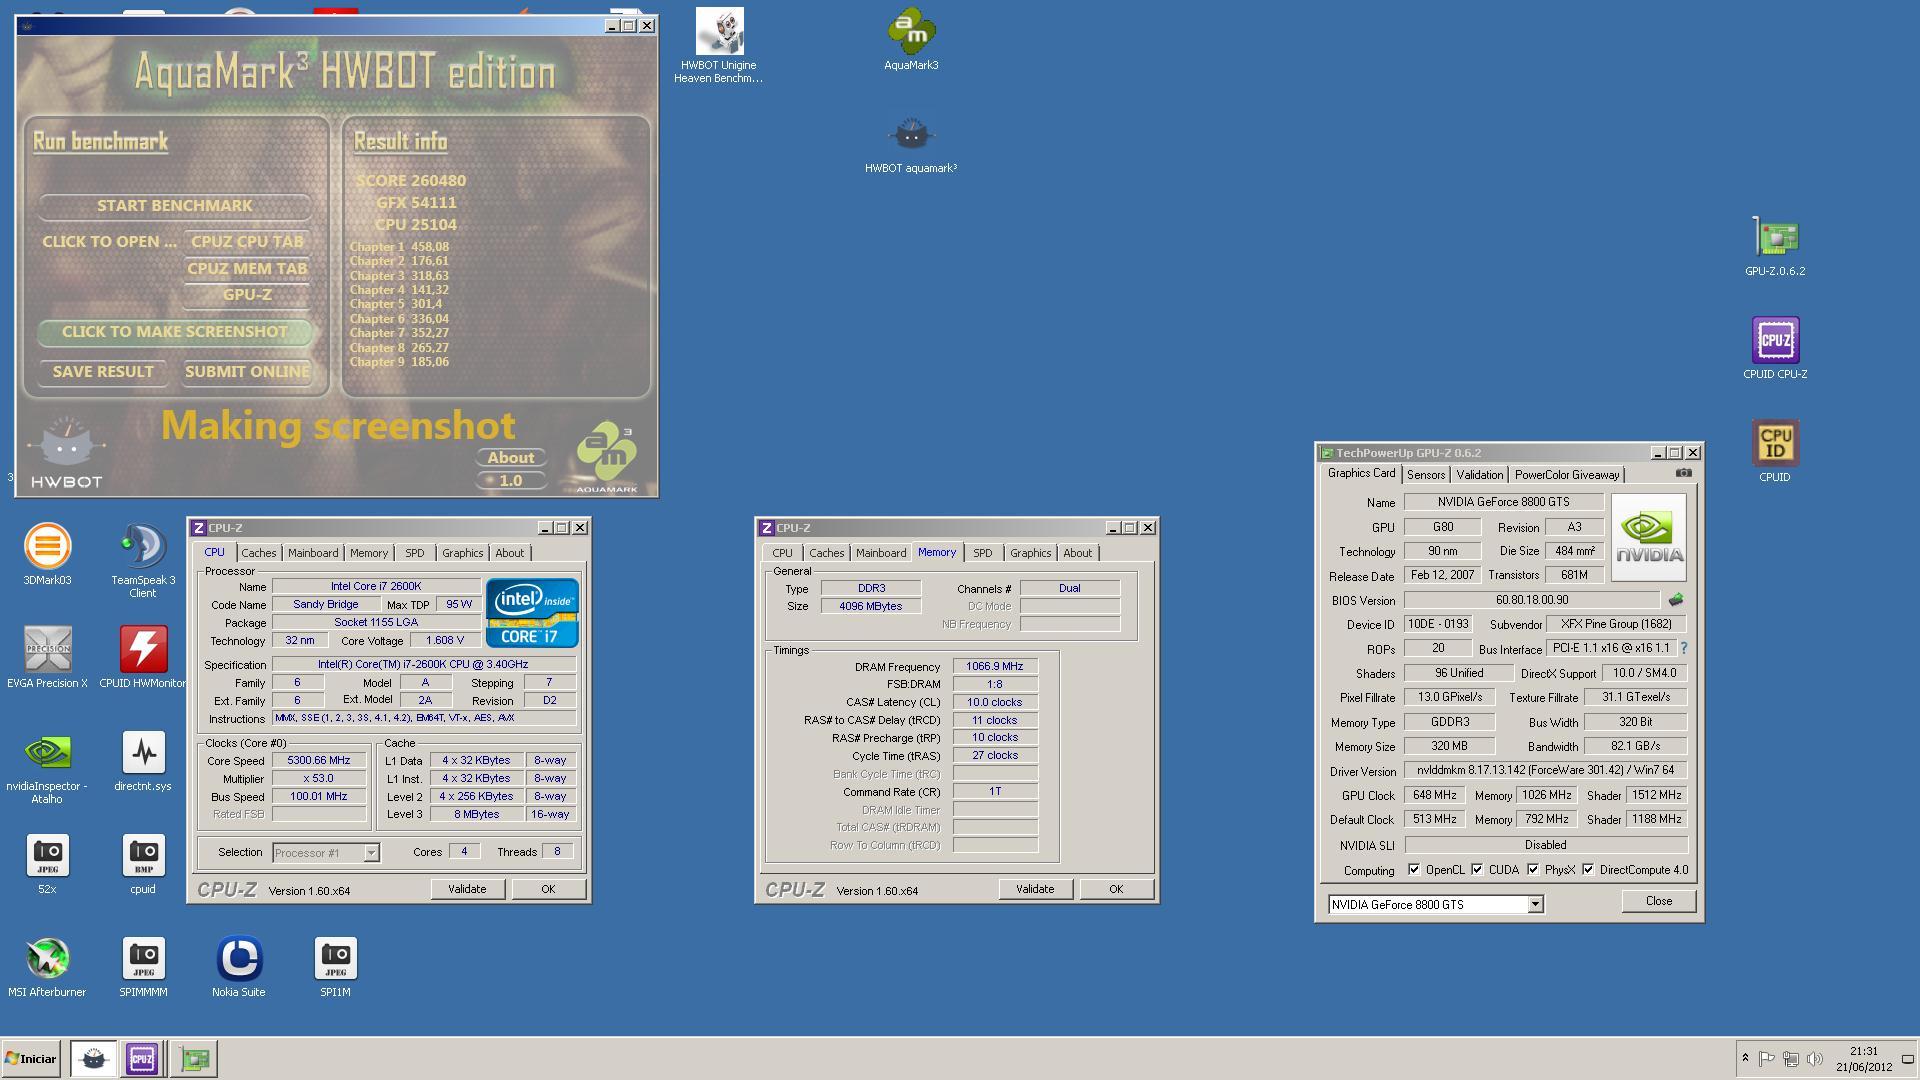
Task: Click CLICK TO MAKE SCREENSHOT button
Action: [175, 332]
